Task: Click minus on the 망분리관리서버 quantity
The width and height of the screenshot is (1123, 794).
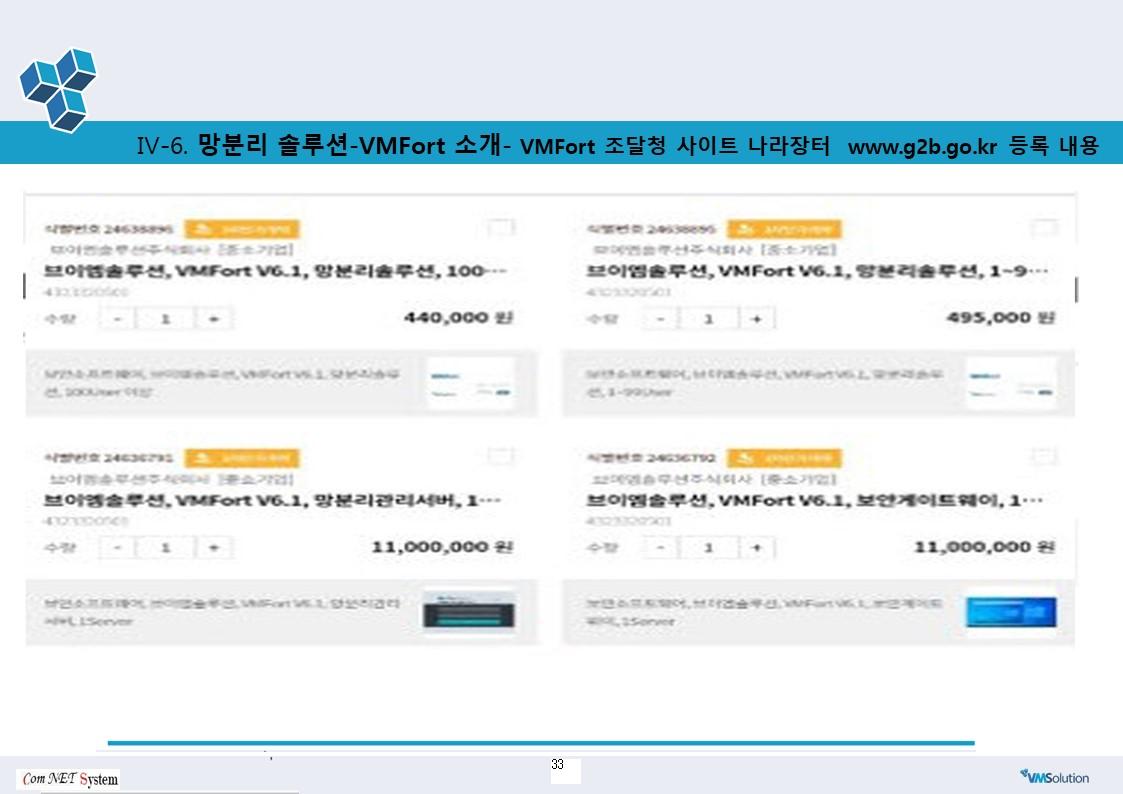Action: pos(118,548)
